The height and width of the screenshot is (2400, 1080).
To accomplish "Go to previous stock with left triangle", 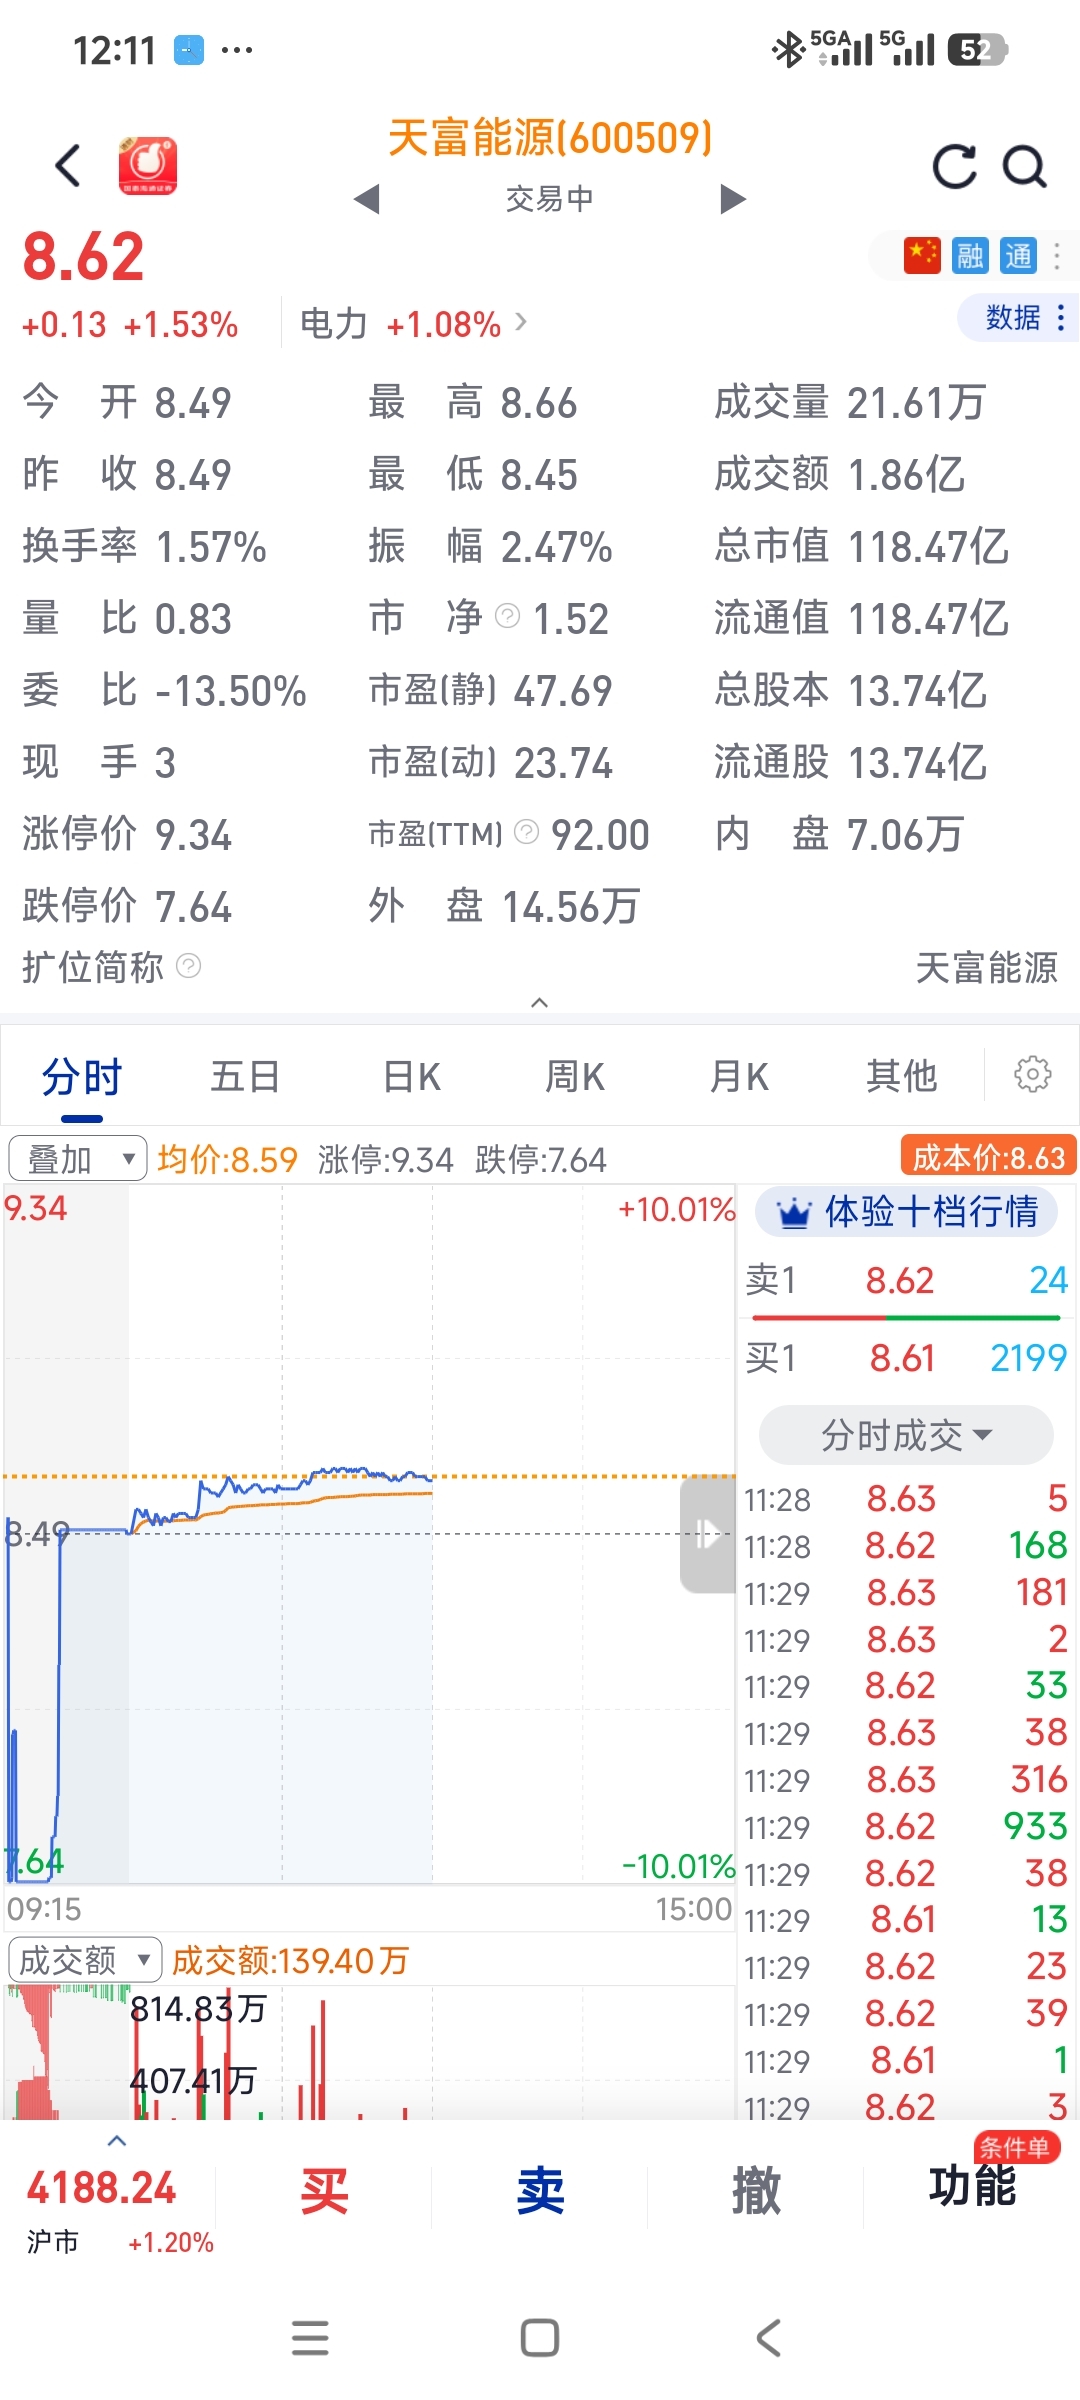I will [367, 199].
